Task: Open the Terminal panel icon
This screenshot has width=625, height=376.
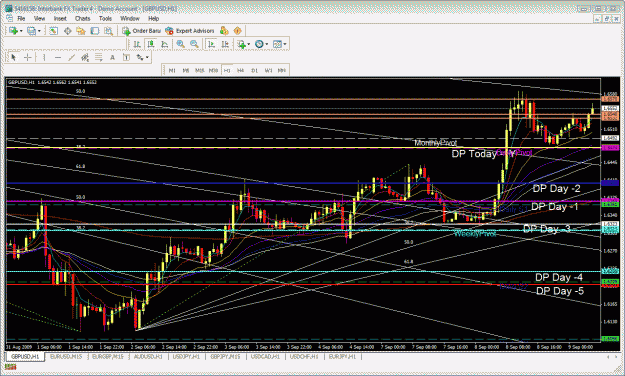Action: (x=94, y=31)
